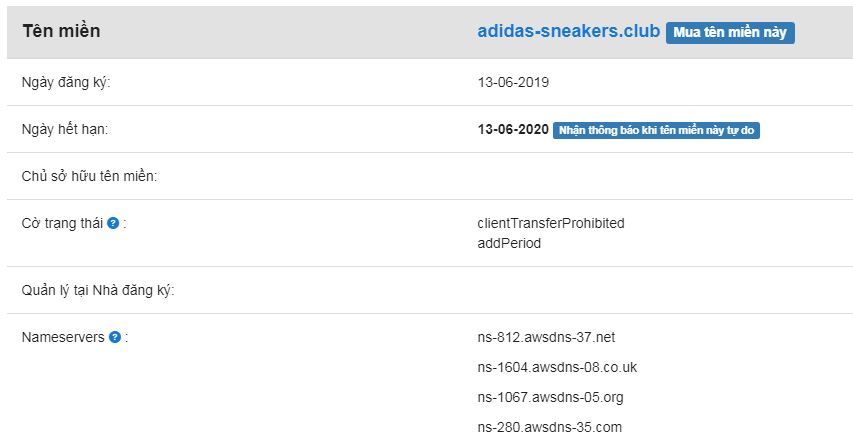Open the adidas-sneakers.club domain link
The height and width of the screenshot is (441, 853).
(x=568, y=31)
